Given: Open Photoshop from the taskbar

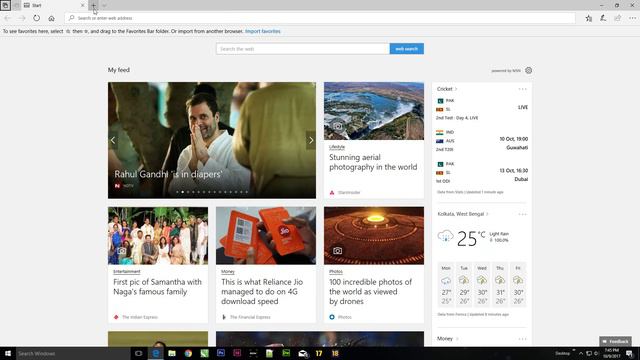Looking at the screenshot, I should pyautogui.click(x=221, y=353).
